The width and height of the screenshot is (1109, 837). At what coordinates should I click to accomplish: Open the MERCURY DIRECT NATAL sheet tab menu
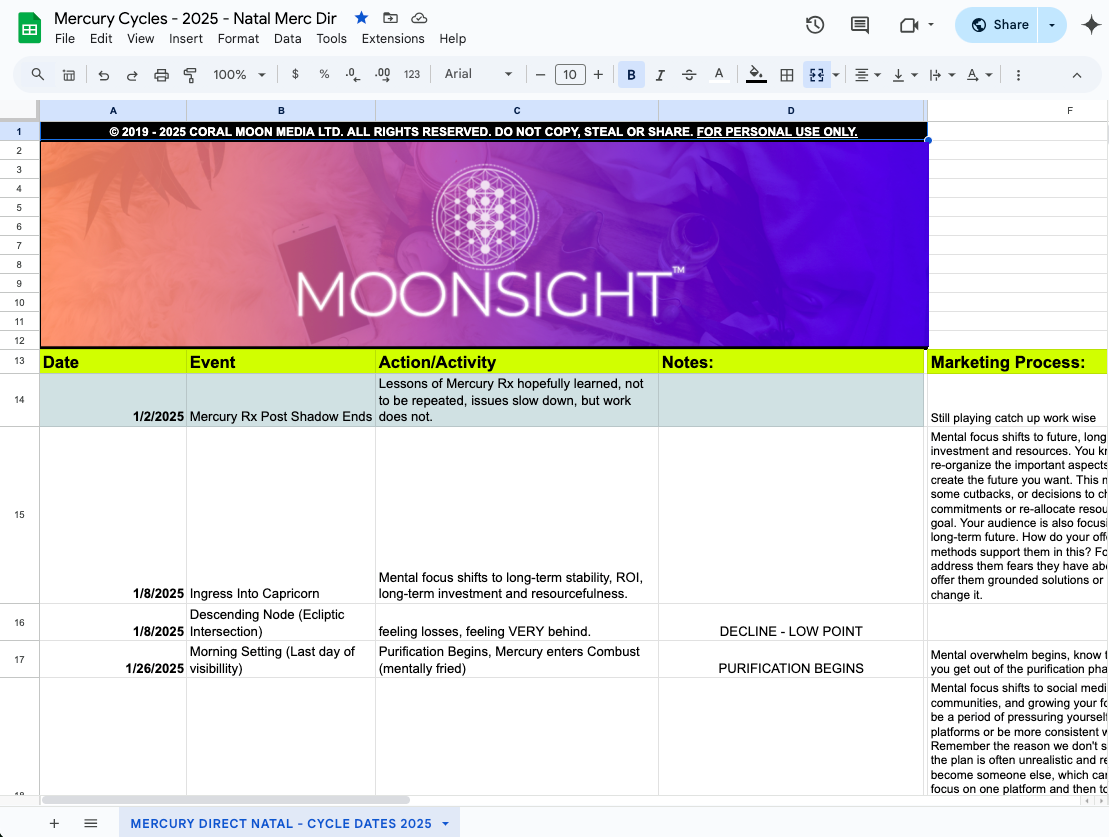coord(446,823)
